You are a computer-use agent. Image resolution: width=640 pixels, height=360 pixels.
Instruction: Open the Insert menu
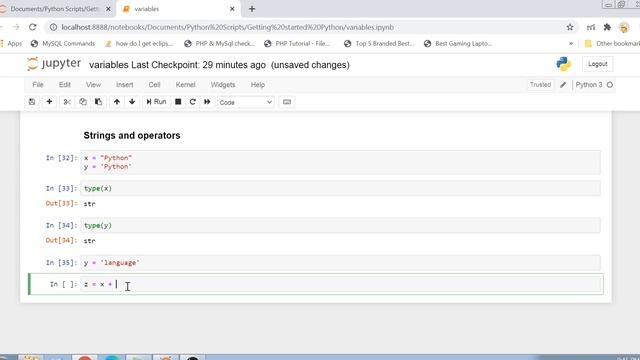(x=124, y=84)
